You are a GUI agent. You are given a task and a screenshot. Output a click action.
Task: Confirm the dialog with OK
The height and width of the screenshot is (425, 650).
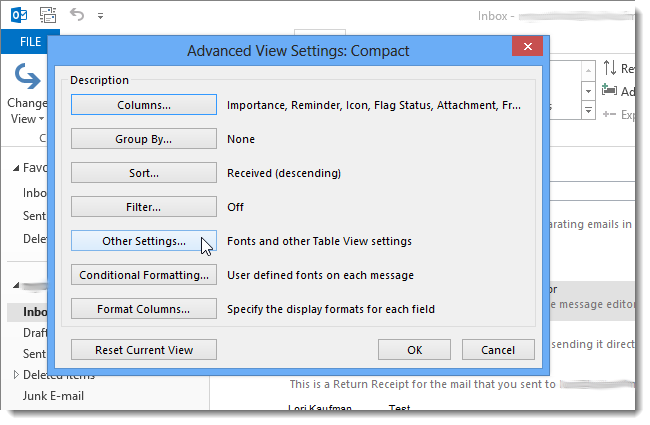414,350
